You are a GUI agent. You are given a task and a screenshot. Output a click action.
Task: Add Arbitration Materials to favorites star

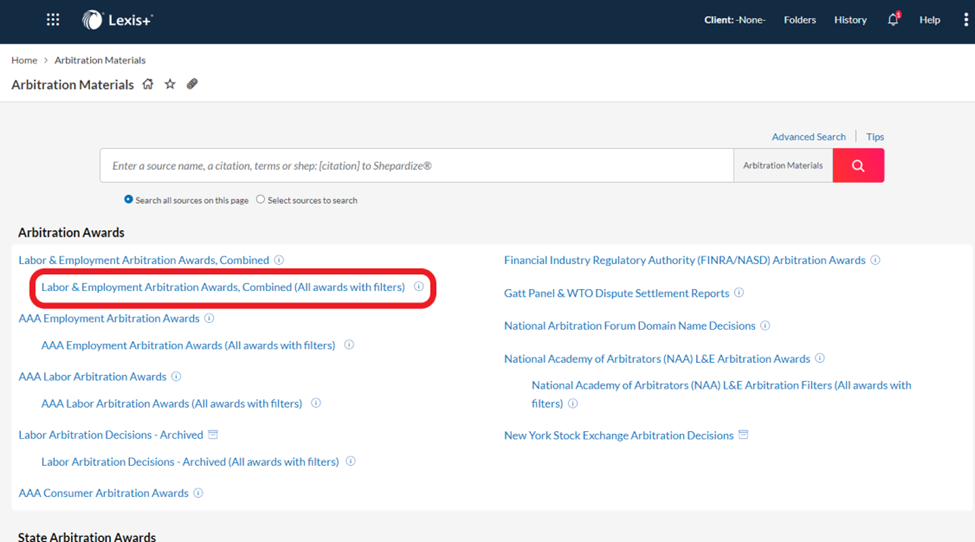click(170, 84)
